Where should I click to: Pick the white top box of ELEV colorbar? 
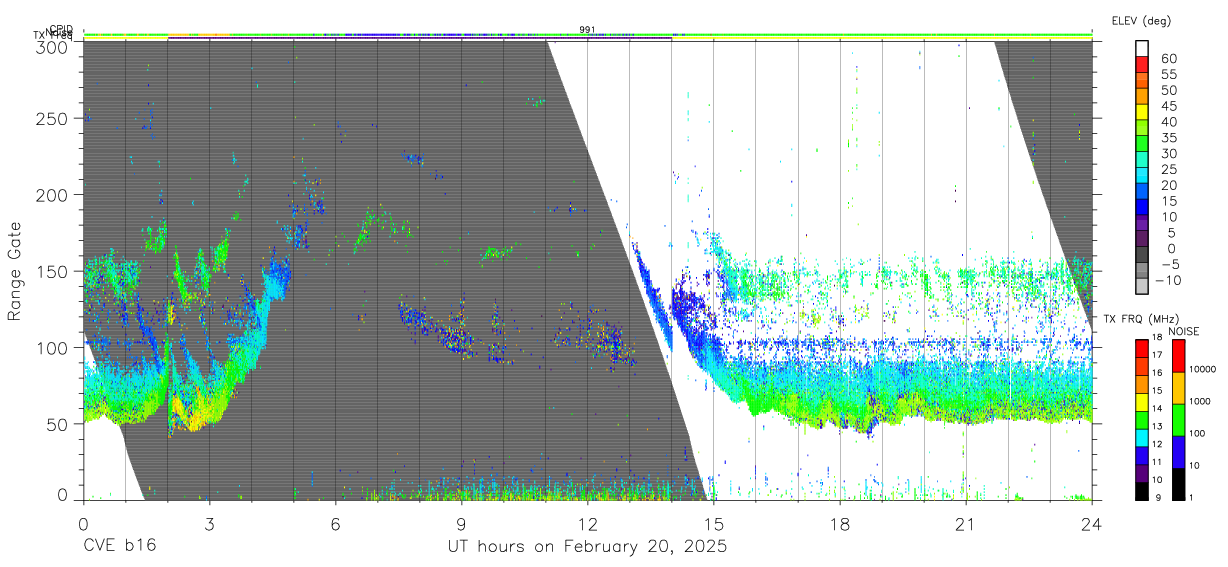click(1142, 49)
